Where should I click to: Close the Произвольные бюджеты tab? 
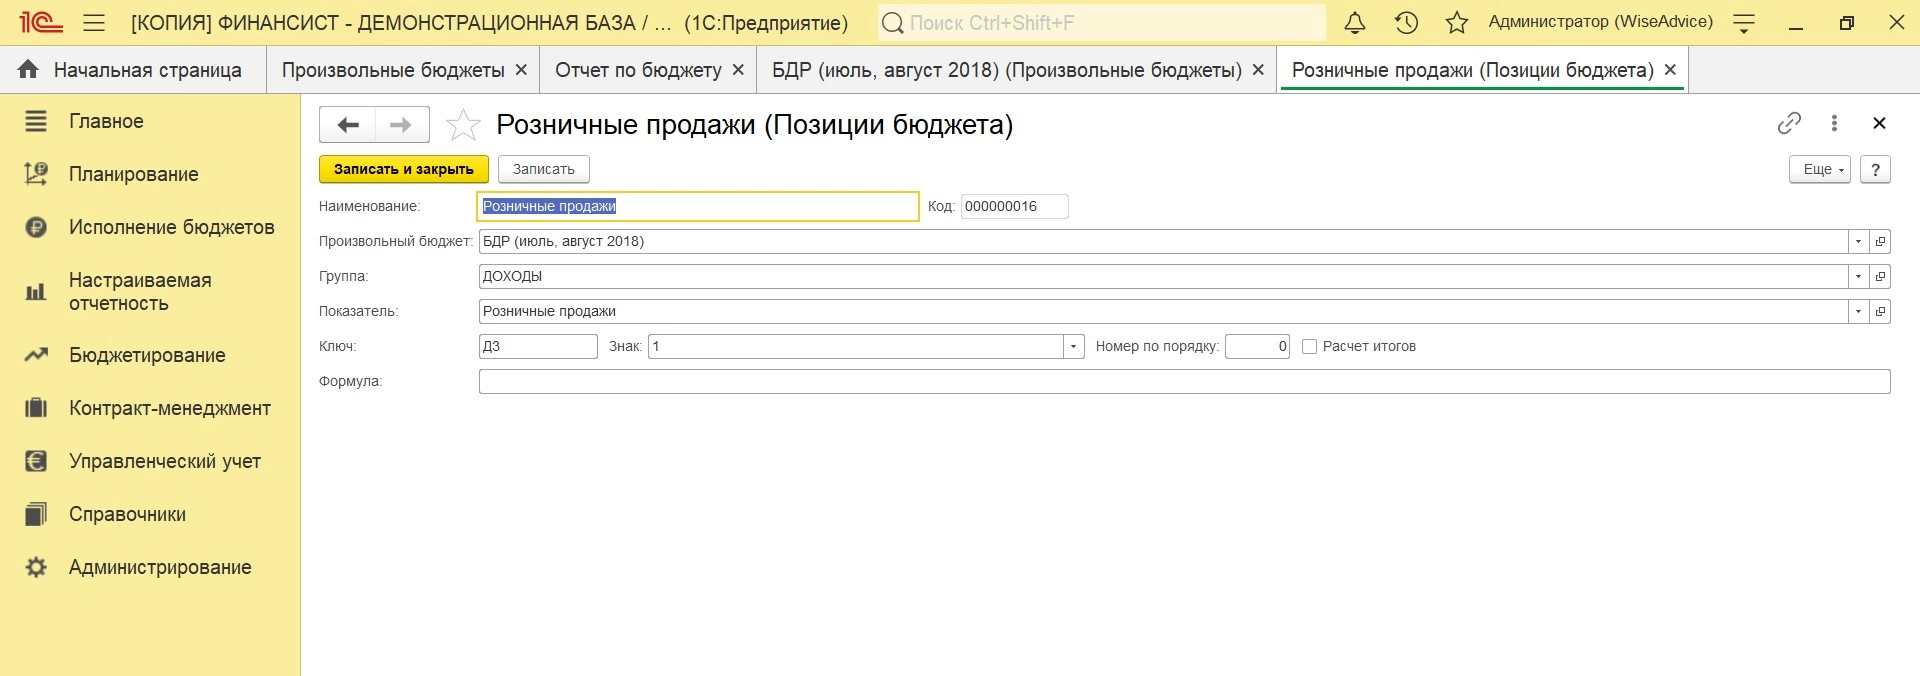click(521, 70)
